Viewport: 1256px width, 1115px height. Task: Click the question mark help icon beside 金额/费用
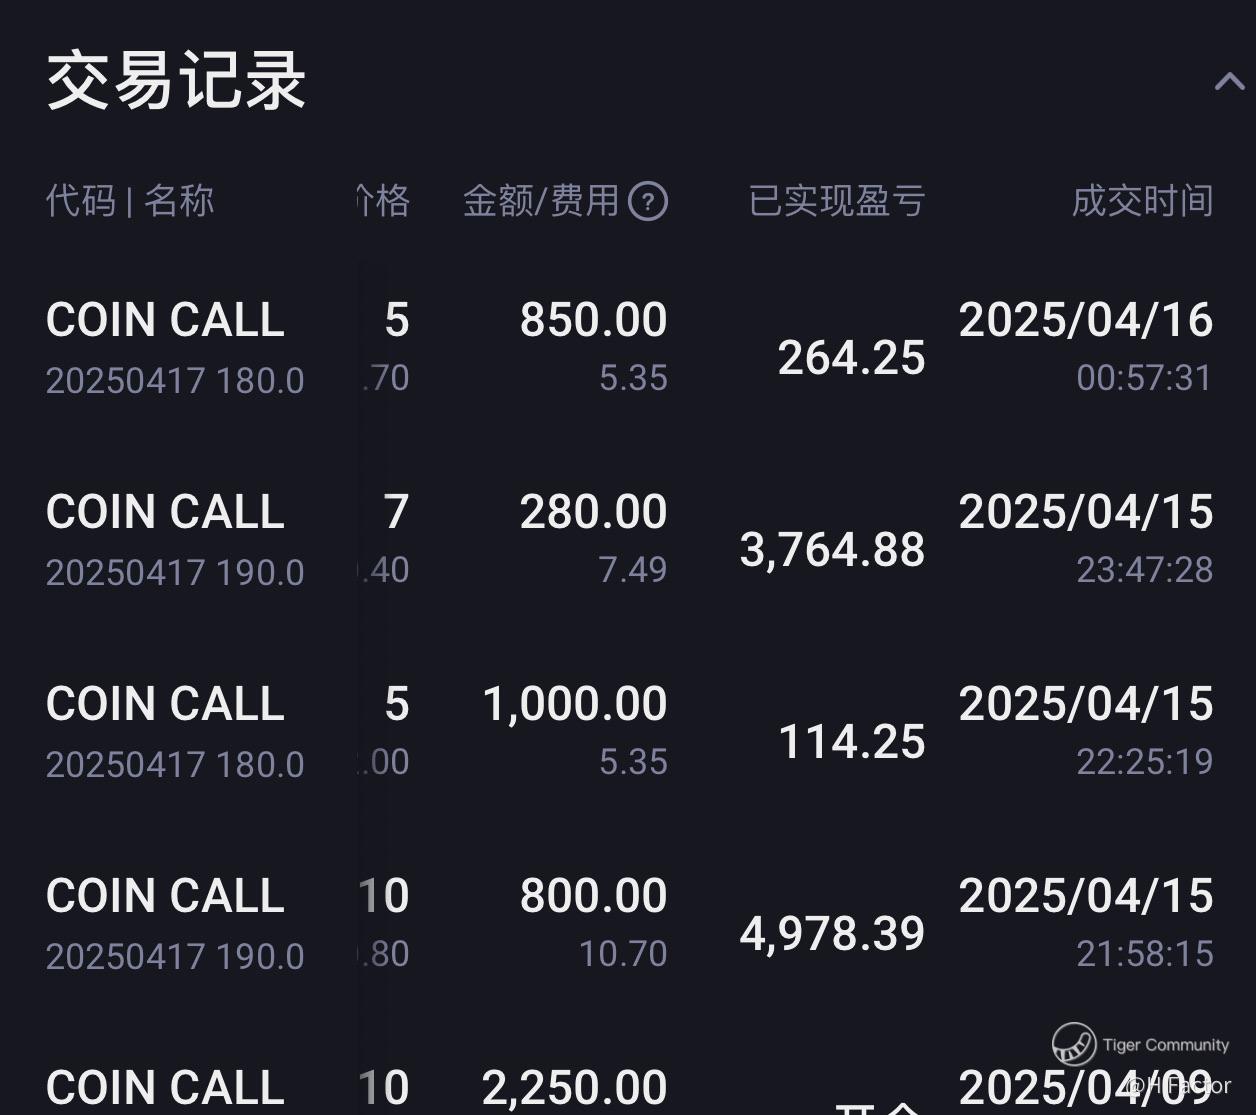click(x=647, y=202)
